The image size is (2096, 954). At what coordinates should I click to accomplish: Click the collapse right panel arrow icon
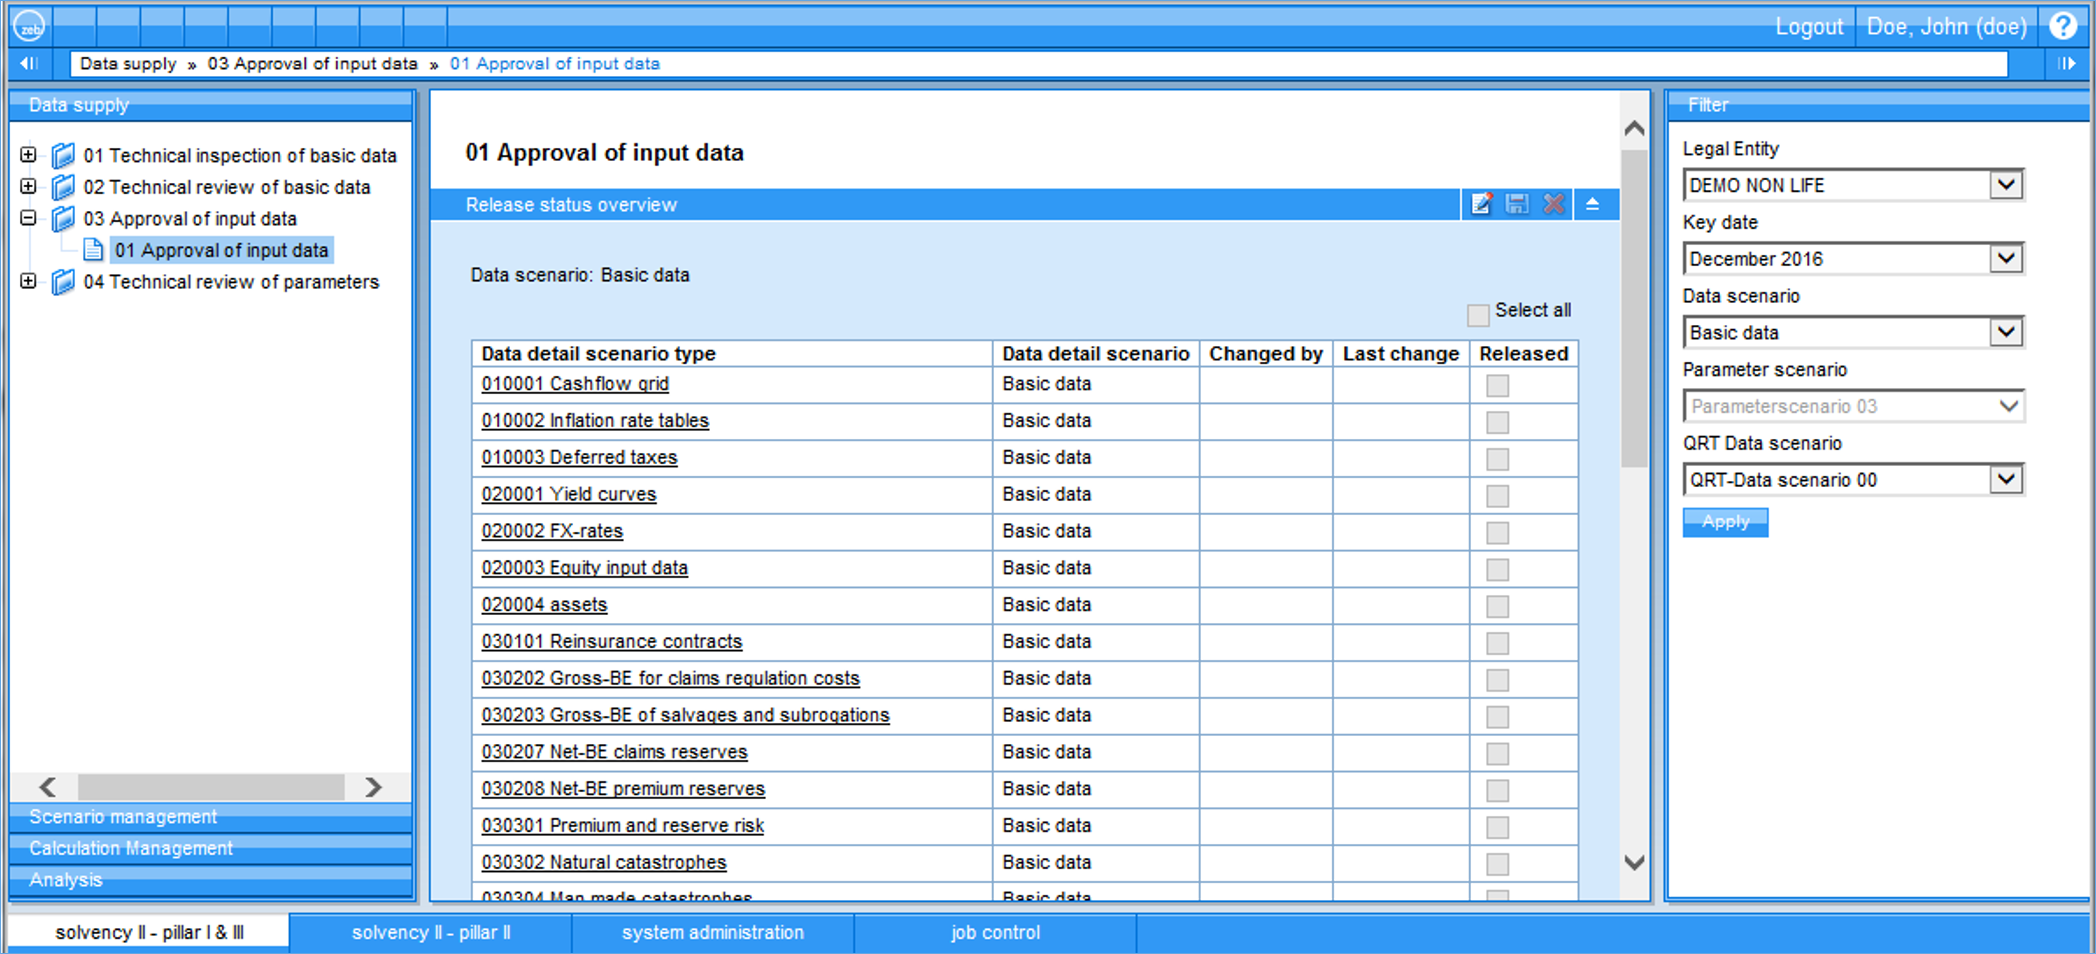click(2067, 64)
